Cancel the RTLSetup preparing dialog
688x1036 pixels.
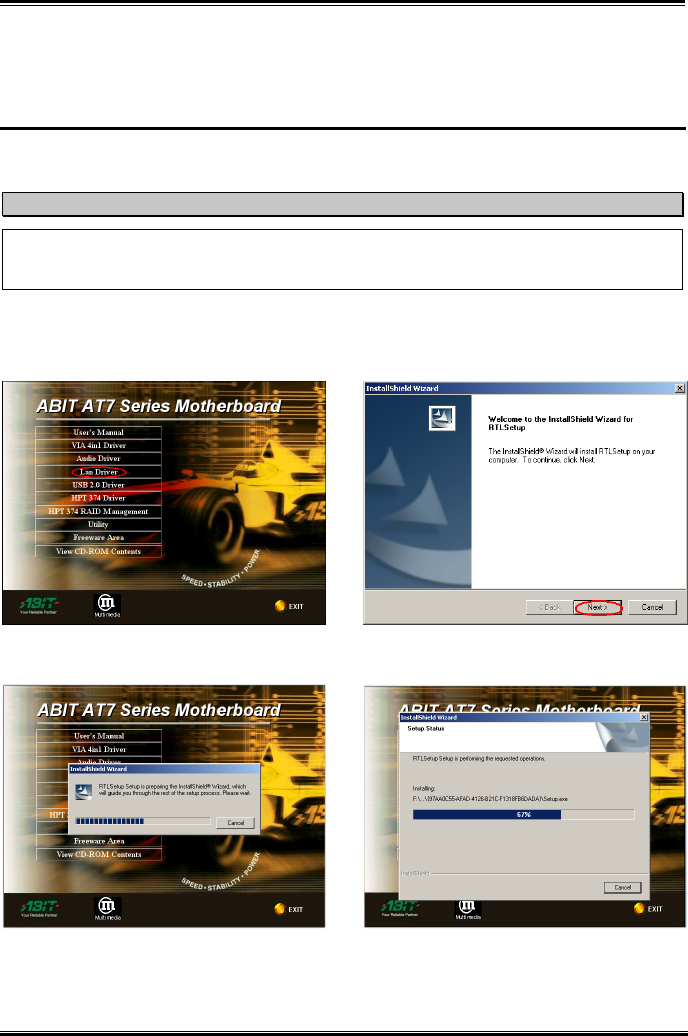(235, 823)
